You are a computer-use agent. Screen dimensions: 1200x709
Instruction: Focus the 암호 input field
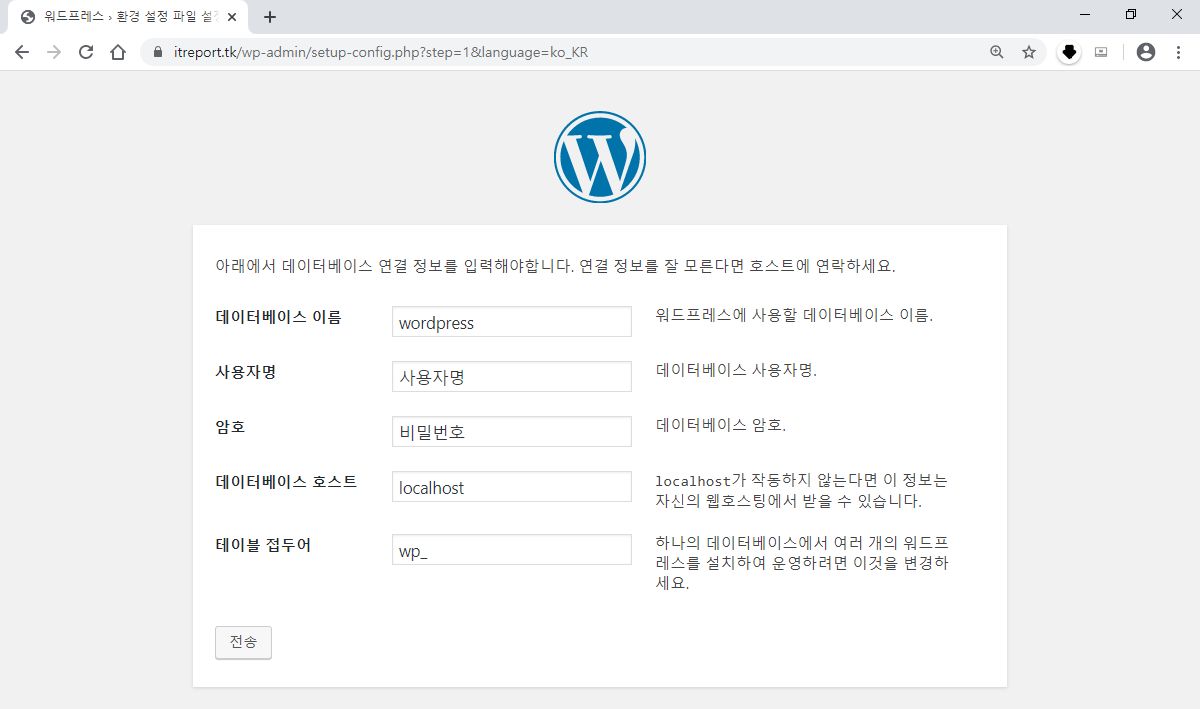tap(512, 432)
